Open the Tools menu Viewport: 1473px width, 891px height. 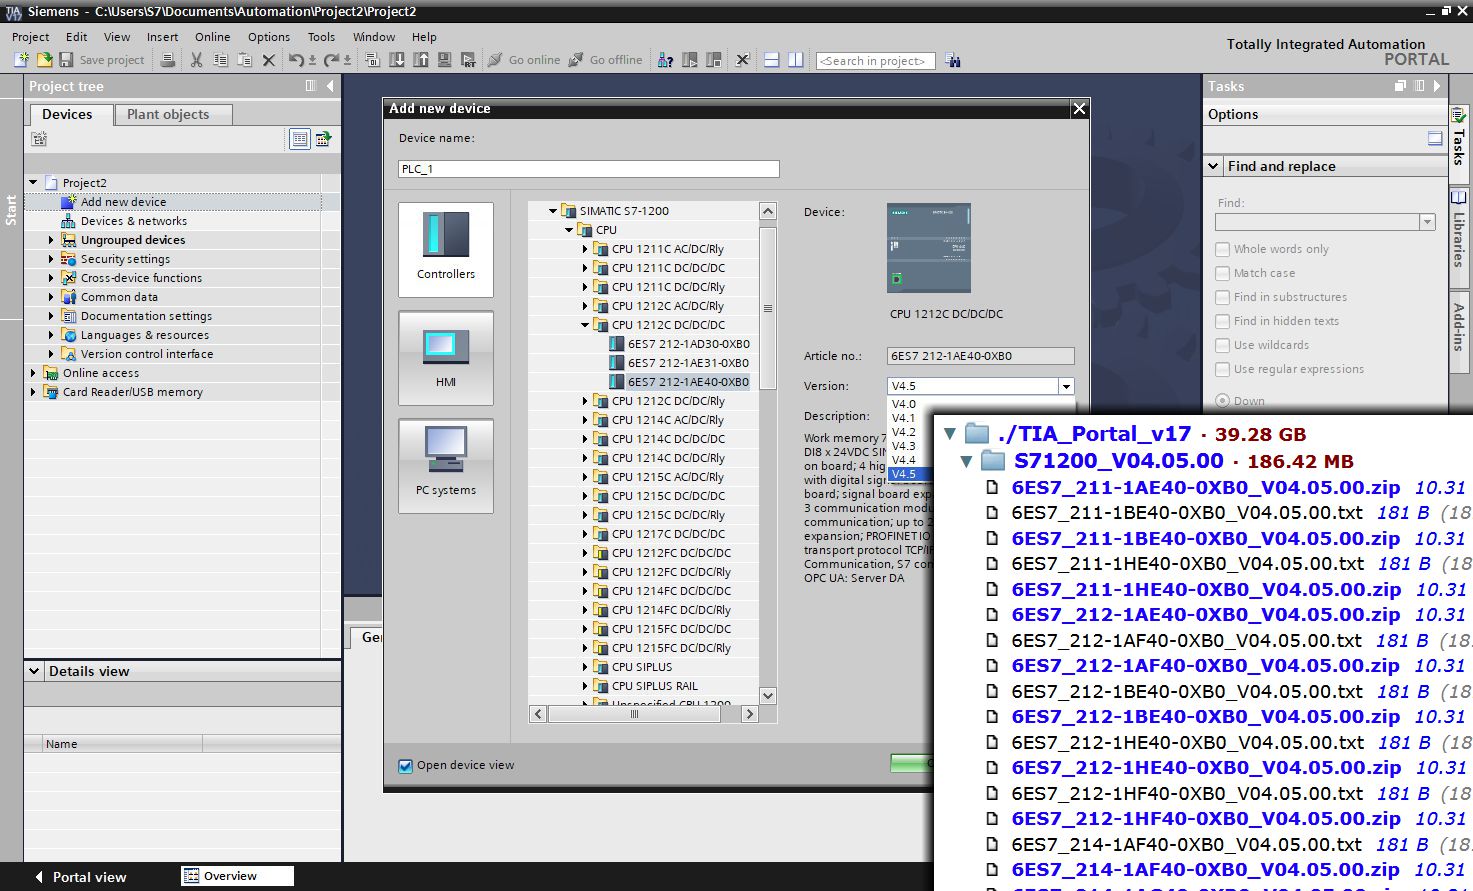click(321, 37)
